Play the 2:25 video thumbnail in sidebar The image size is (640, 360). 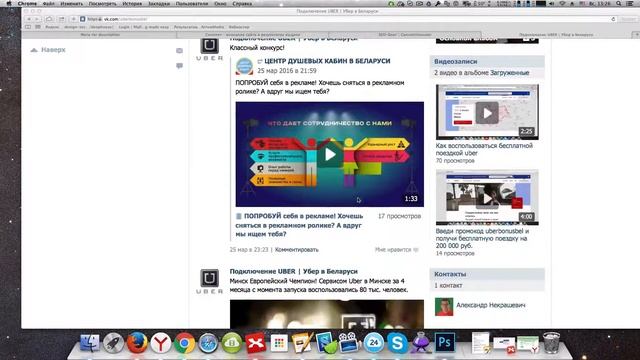click(487, 112)
